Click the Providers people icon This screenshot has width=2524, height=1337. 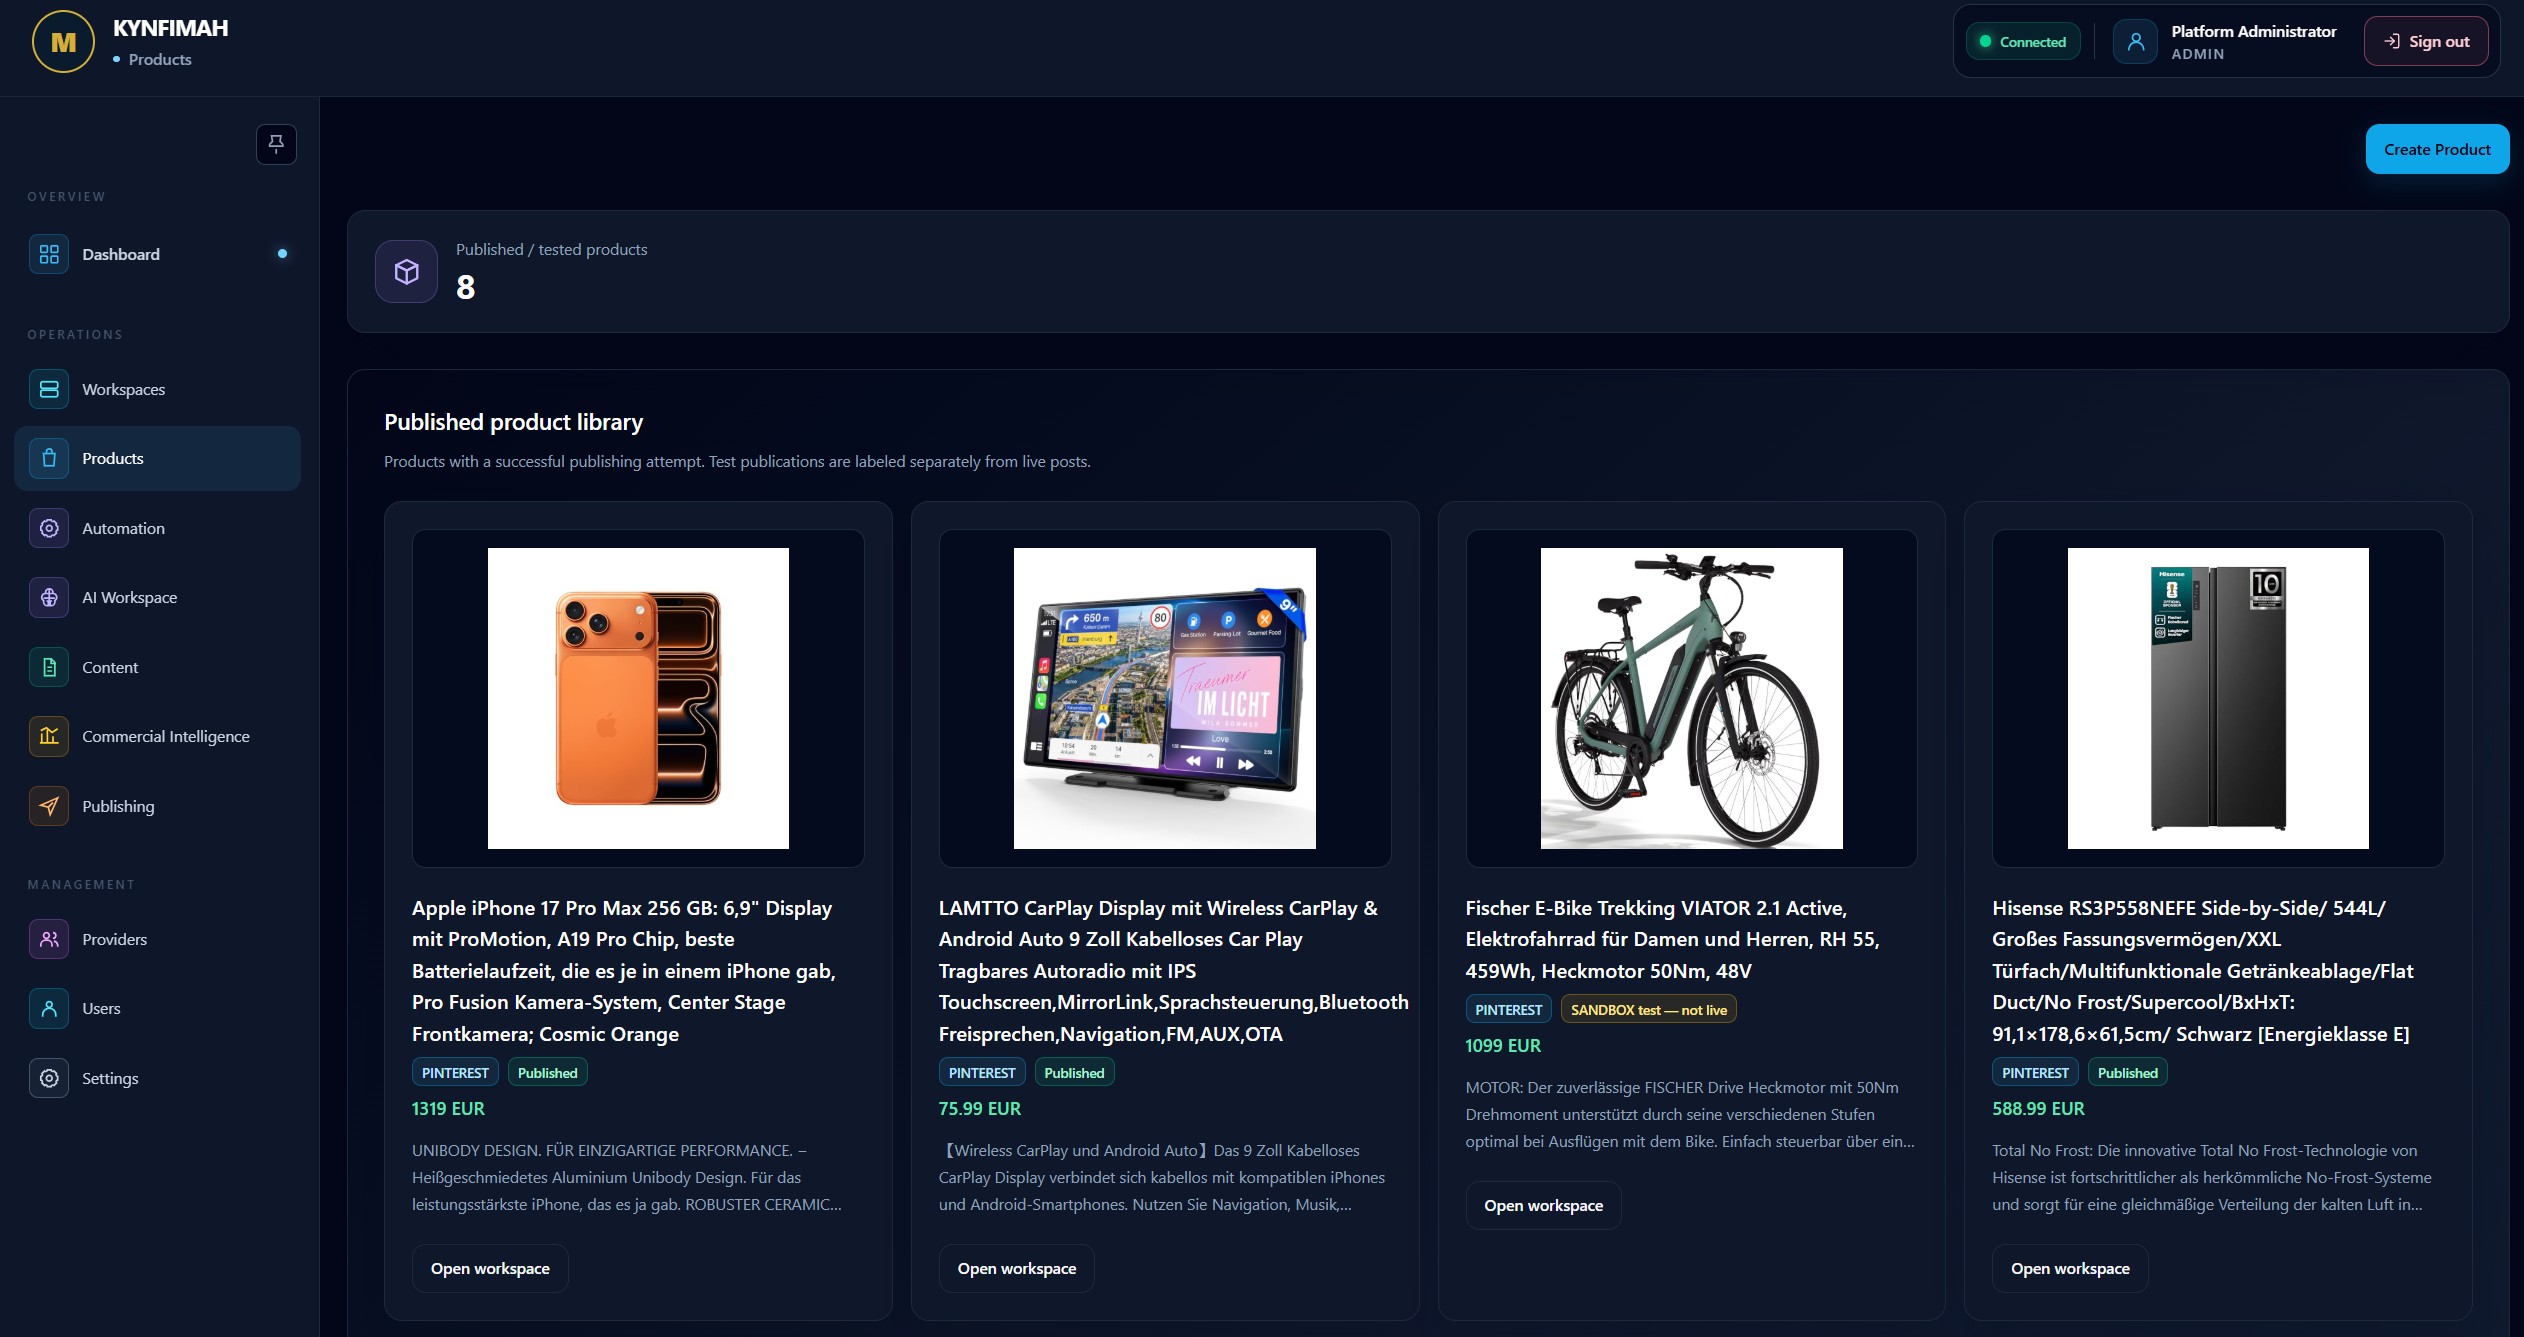49,939
